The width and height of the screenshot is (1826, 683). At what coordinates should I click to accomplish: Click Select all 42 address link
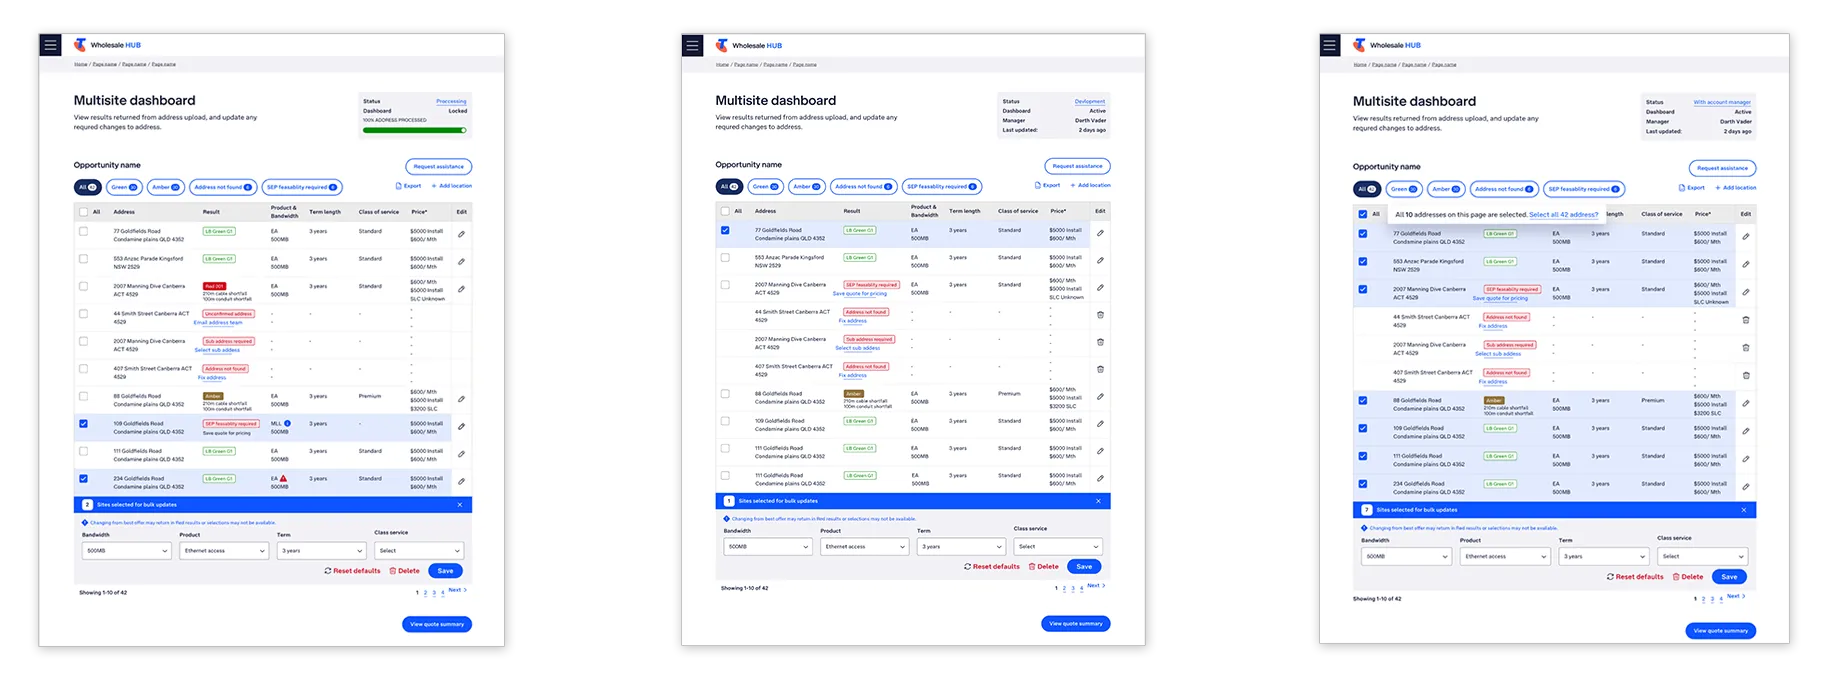coord(1563,215)
